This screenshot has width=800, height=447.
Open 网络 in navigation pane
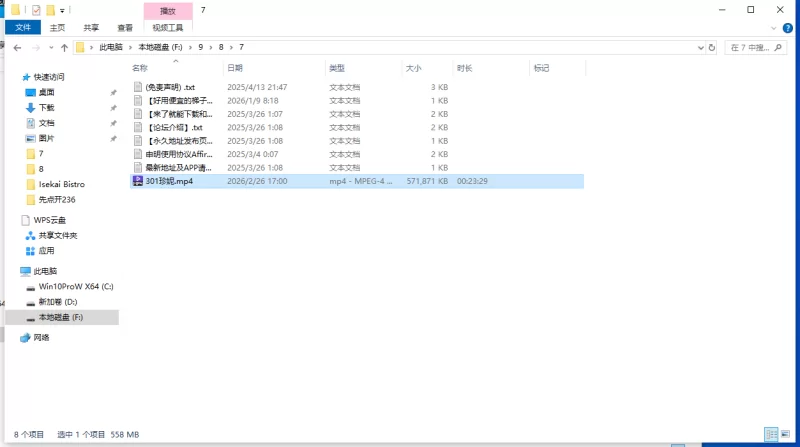[x=41, y=337]
